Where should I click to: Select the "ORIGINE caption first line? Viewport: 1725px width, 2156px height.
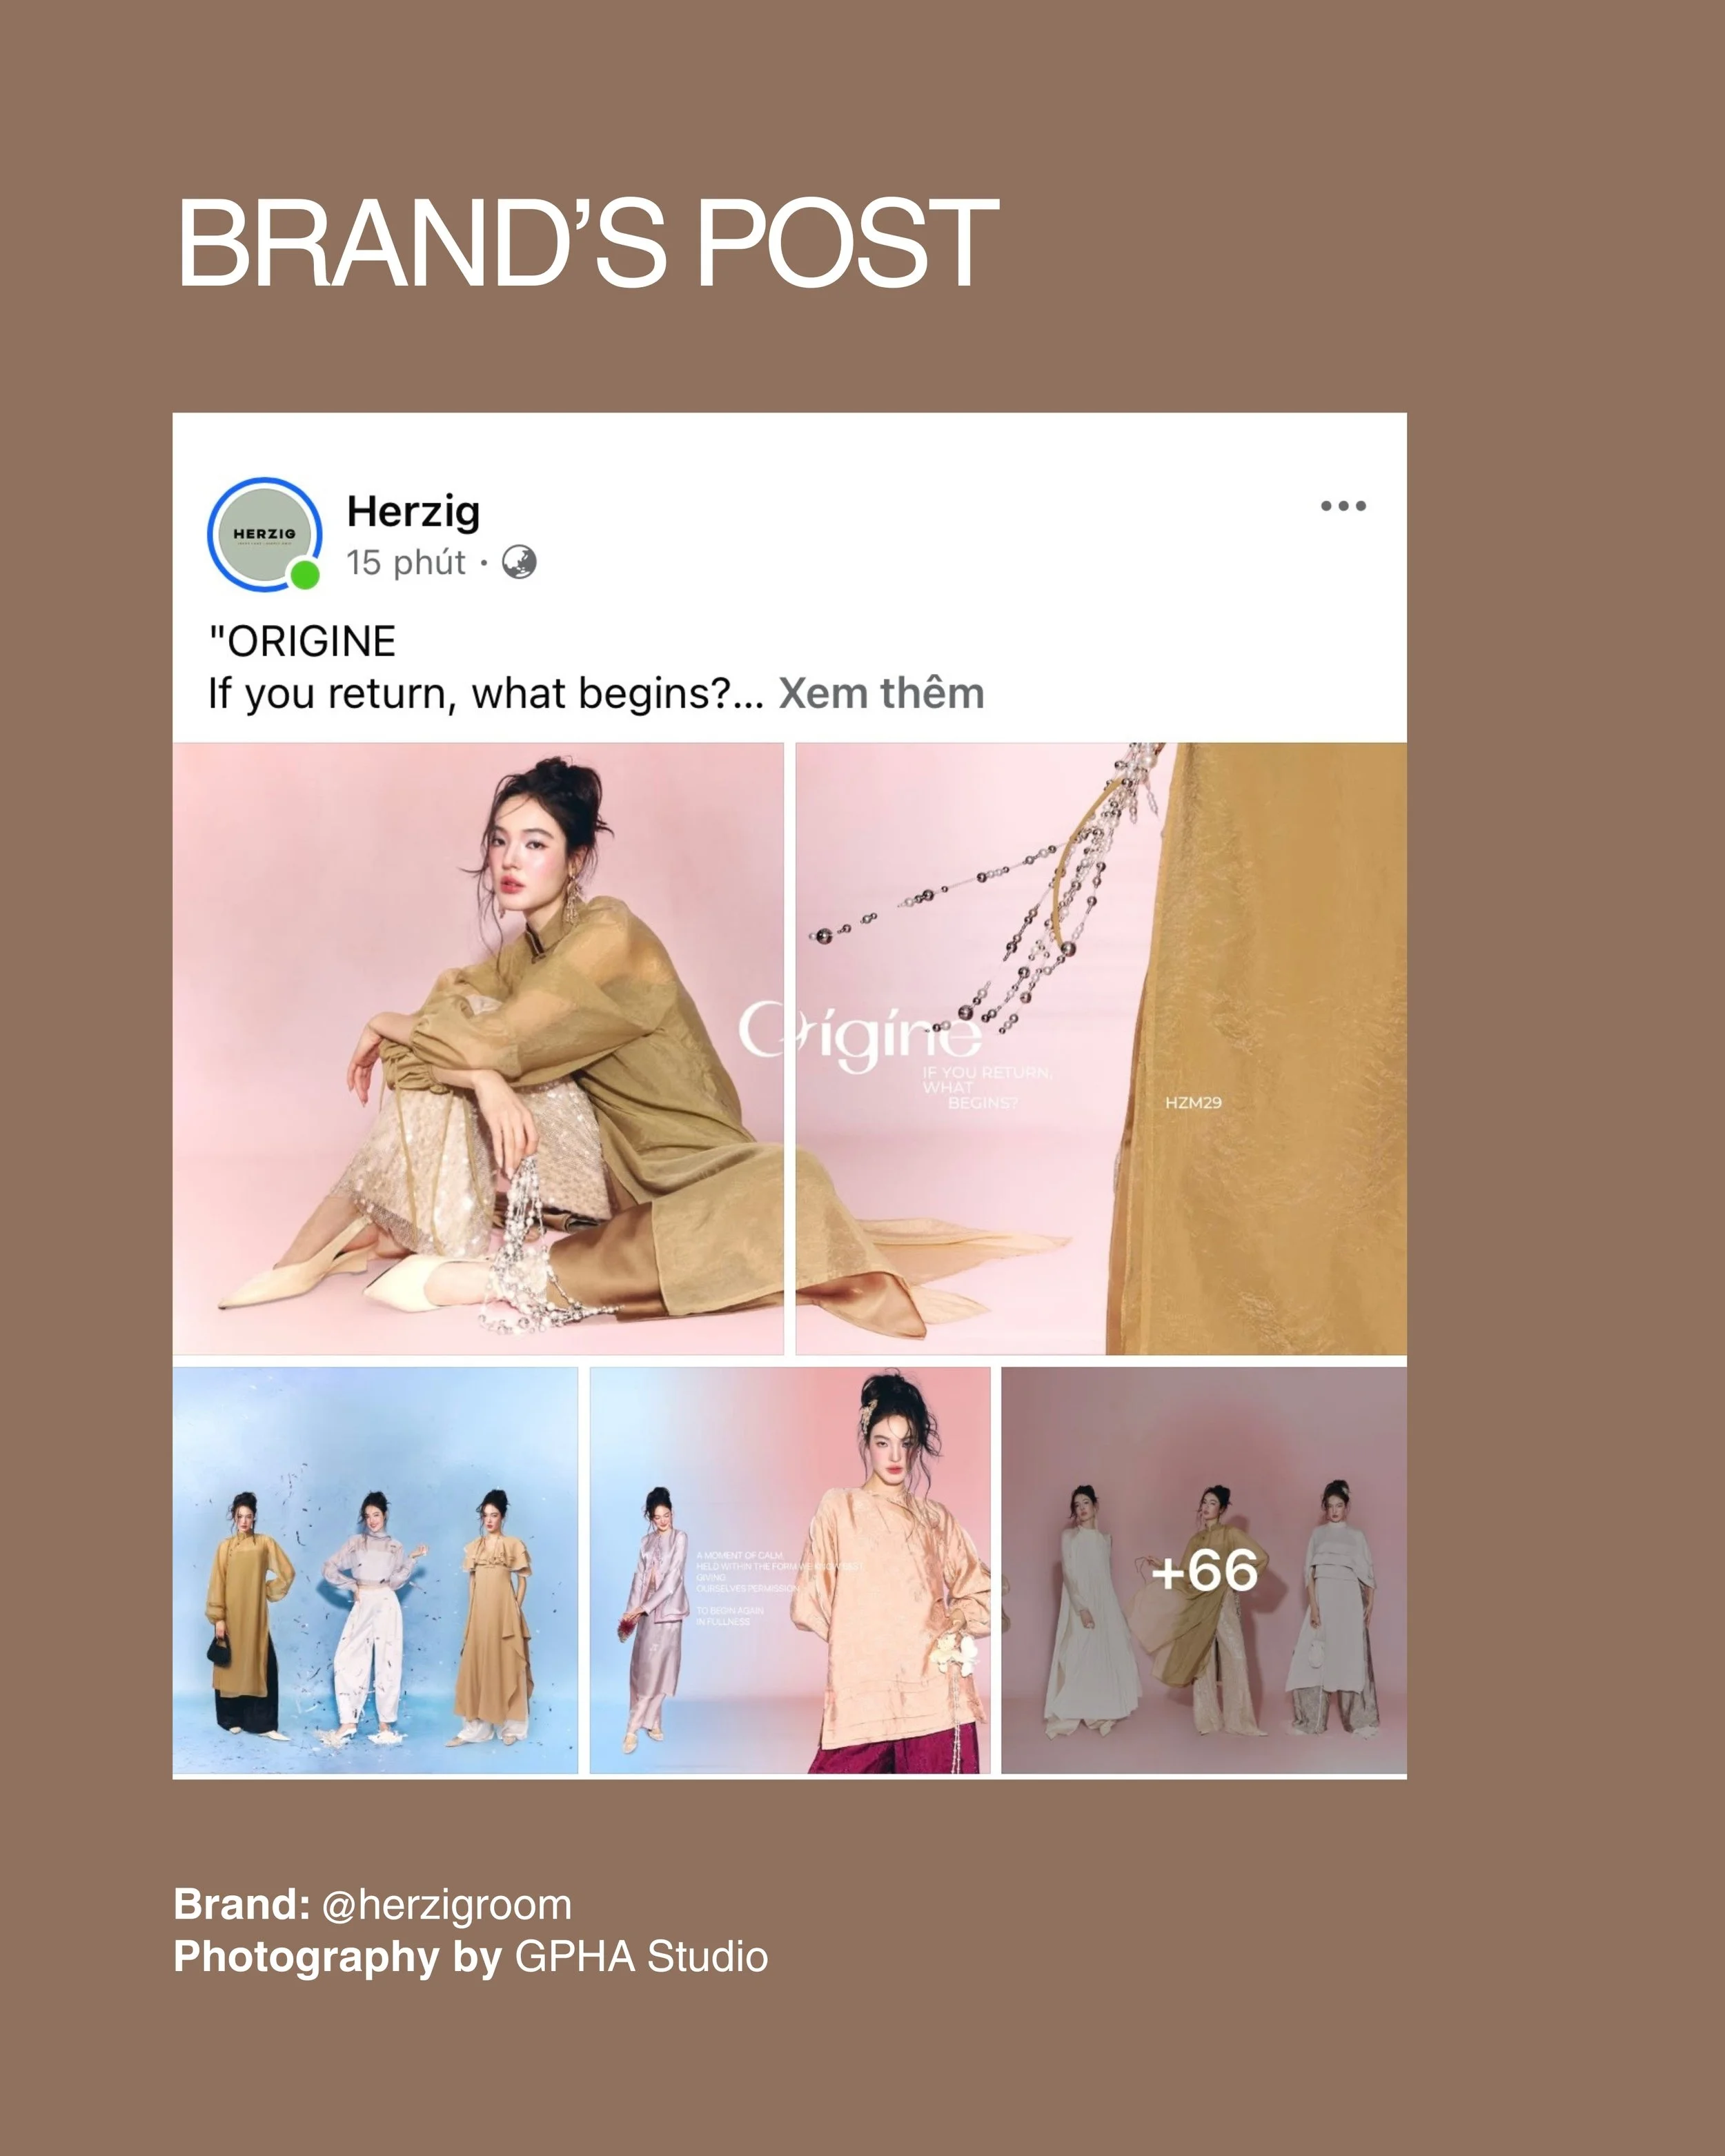point(302,641)
